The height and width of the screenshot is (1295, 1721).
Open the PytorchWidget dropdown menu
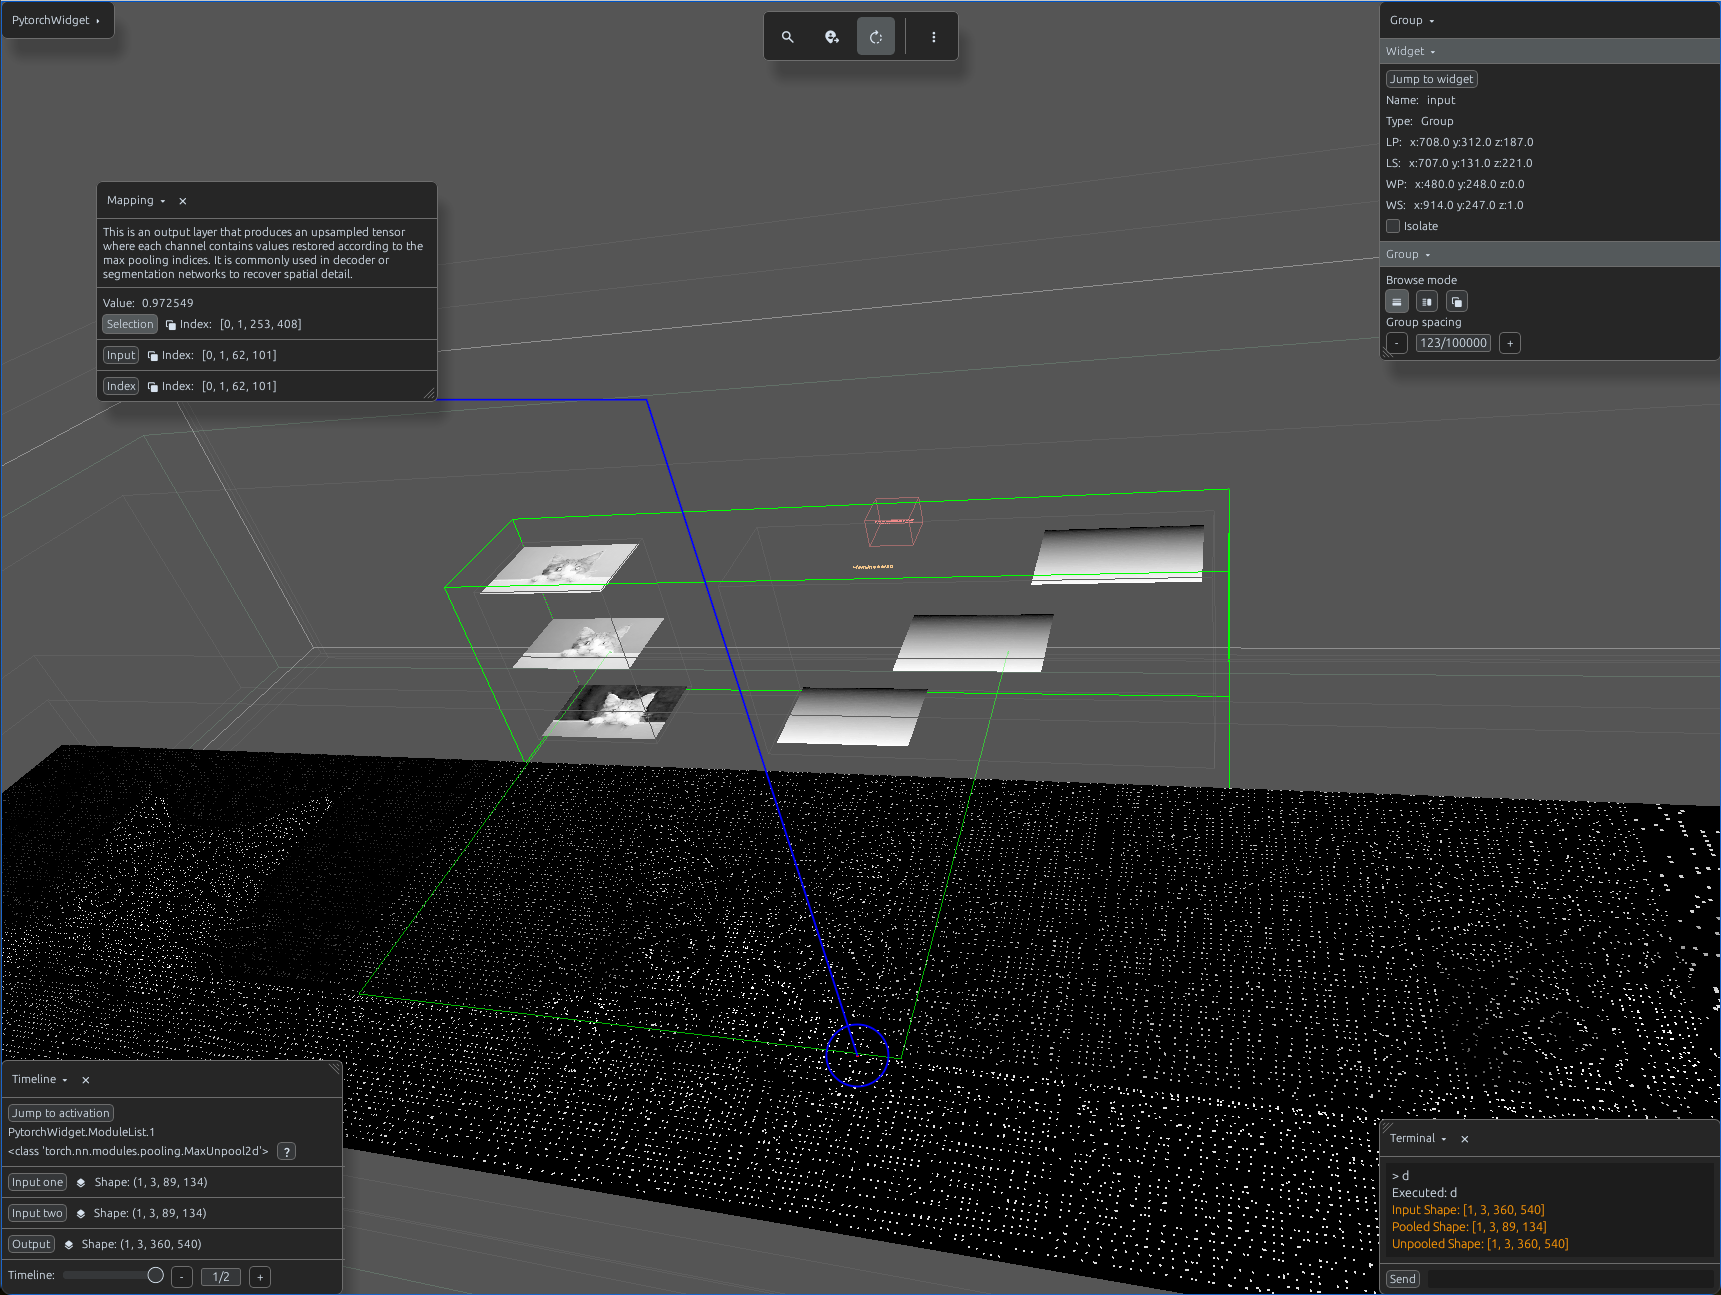tap(57, 20)
